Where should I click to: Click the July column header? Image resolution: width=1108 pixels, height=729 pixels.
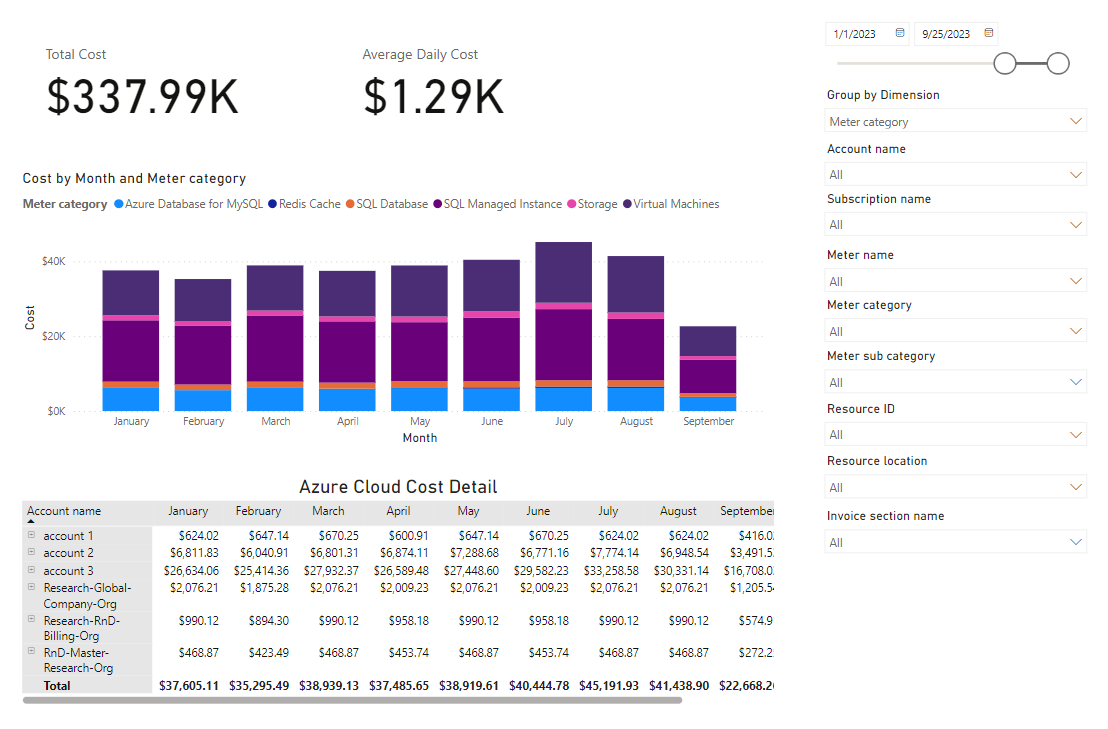pos(608,511)
